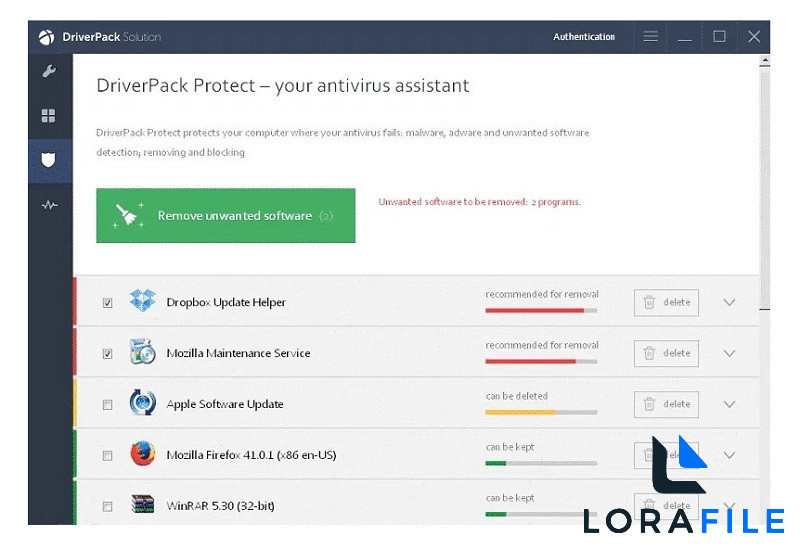Screen dimensions: 800x549
Task: Select the 'Apple Software Update' name
Action: (x=225, y=404)
